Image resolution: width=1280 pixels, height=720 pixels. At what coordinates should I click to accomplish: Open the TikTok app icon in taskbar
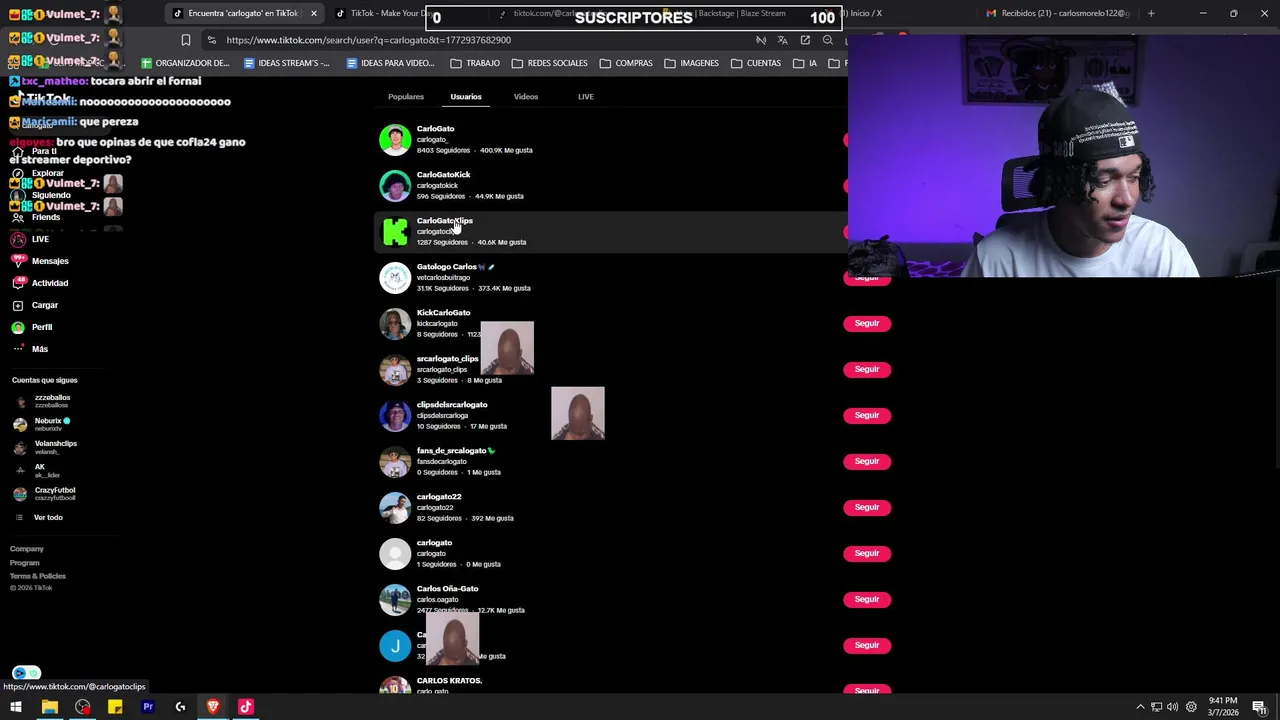246,707
